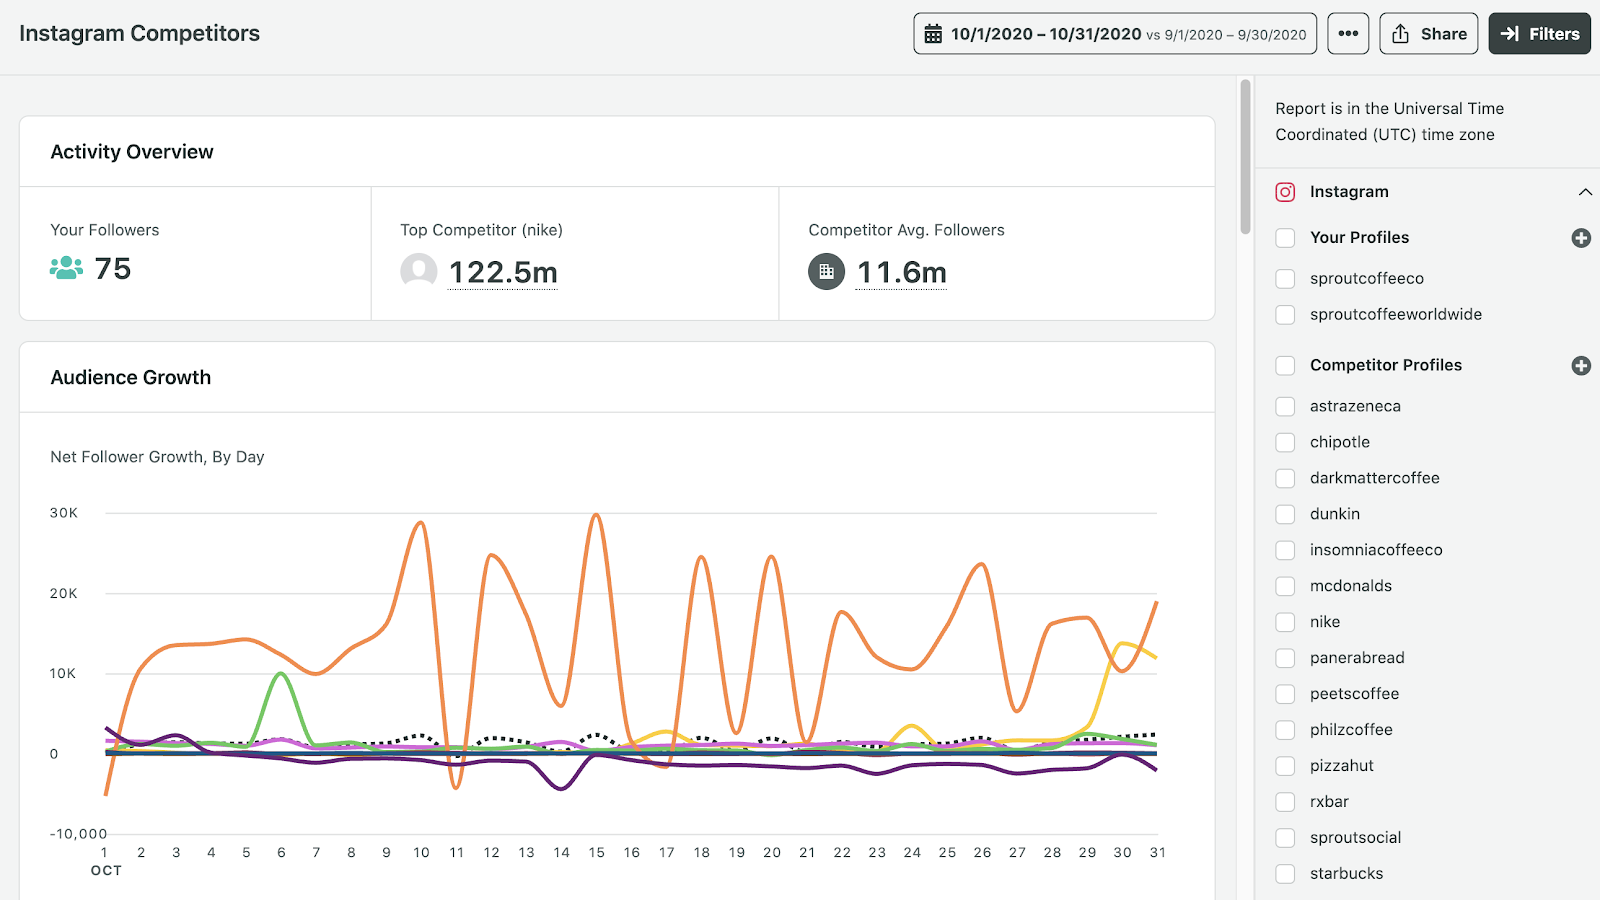Open the three-dot more options menu

coord(1348,34)
